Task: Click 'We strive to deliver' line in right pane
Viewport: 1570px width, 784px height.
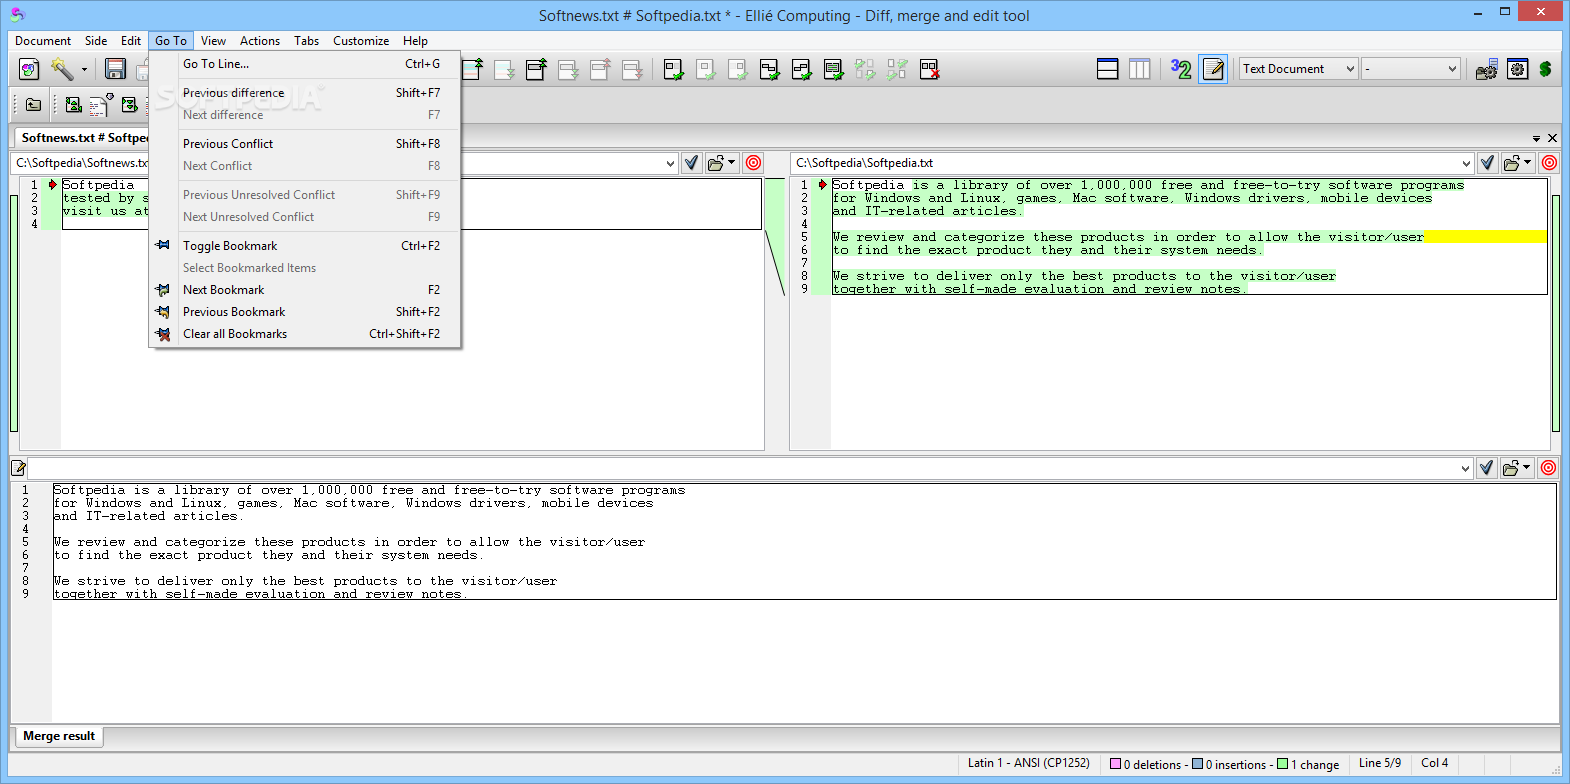Action: [1084, 276]
